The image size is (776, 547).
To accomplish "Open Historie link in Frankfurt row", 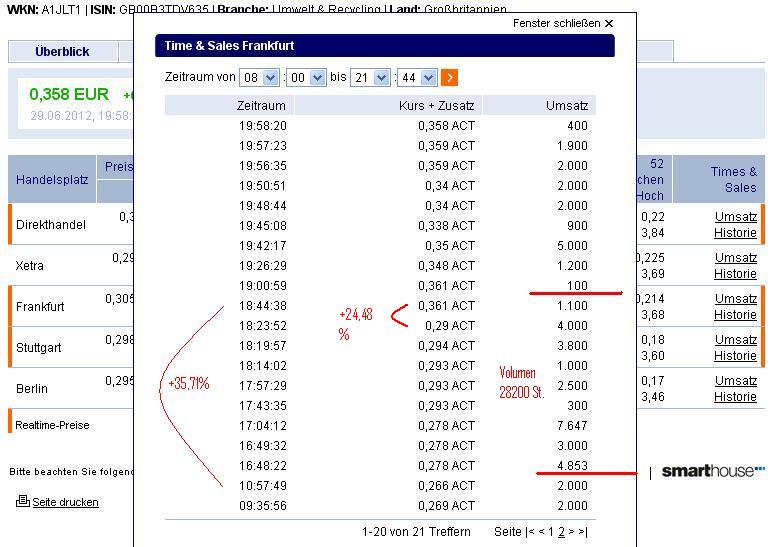I will pos(735,315).
